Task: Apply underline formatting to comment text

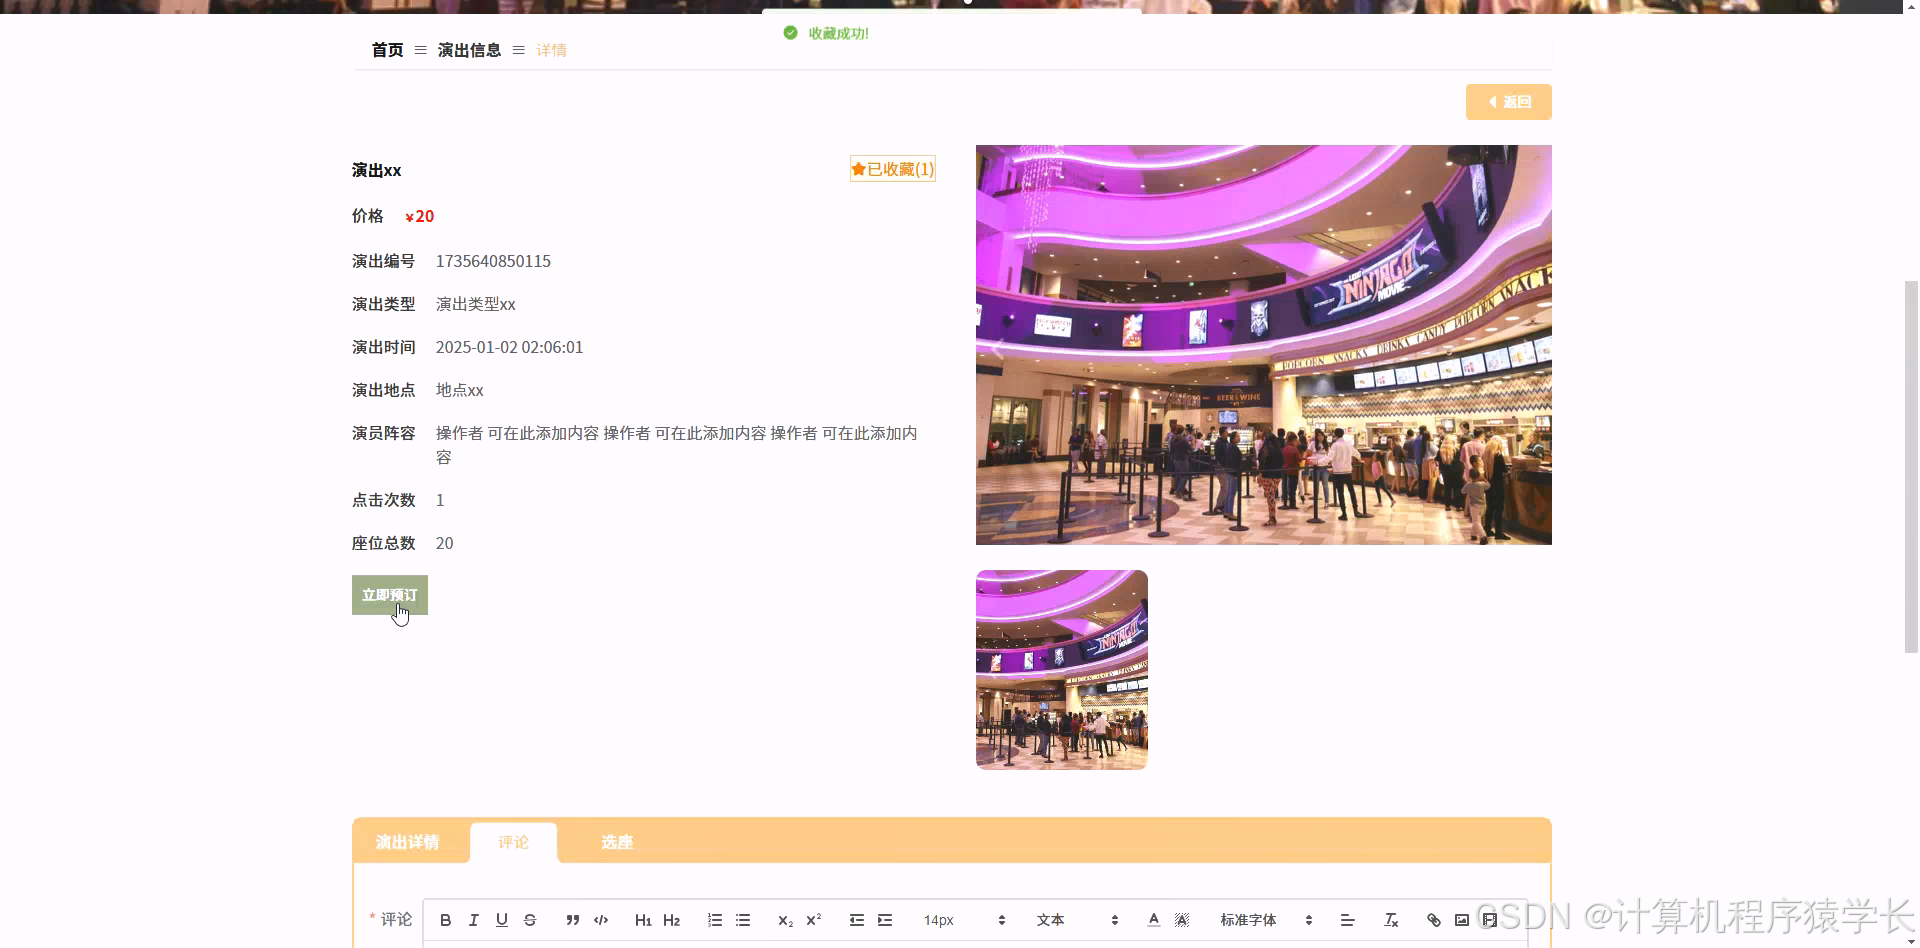Action: [501, 920]
